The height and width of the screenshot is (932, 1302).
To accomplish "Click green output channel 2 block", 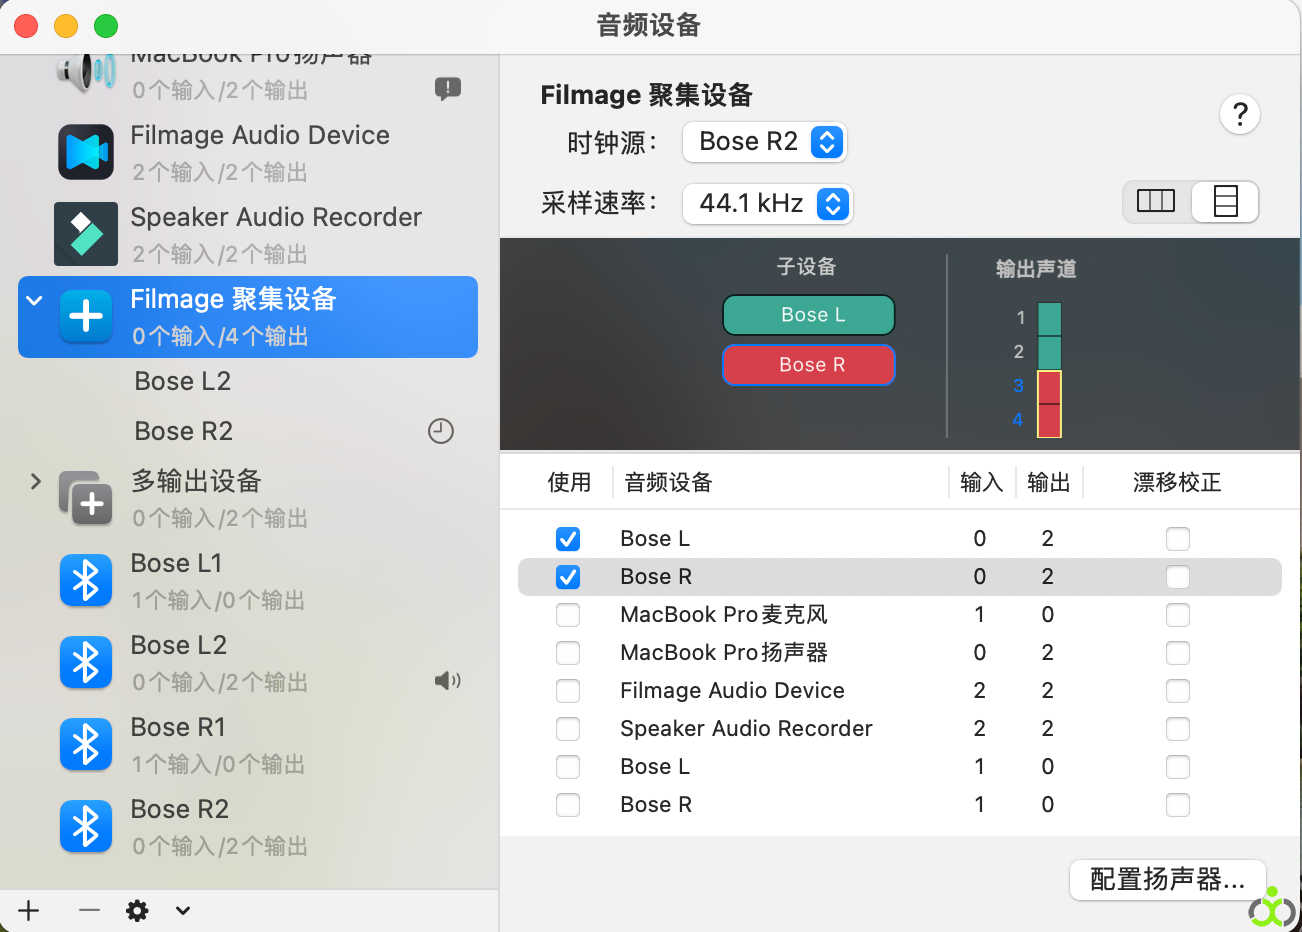I will tap(1049, 353).
